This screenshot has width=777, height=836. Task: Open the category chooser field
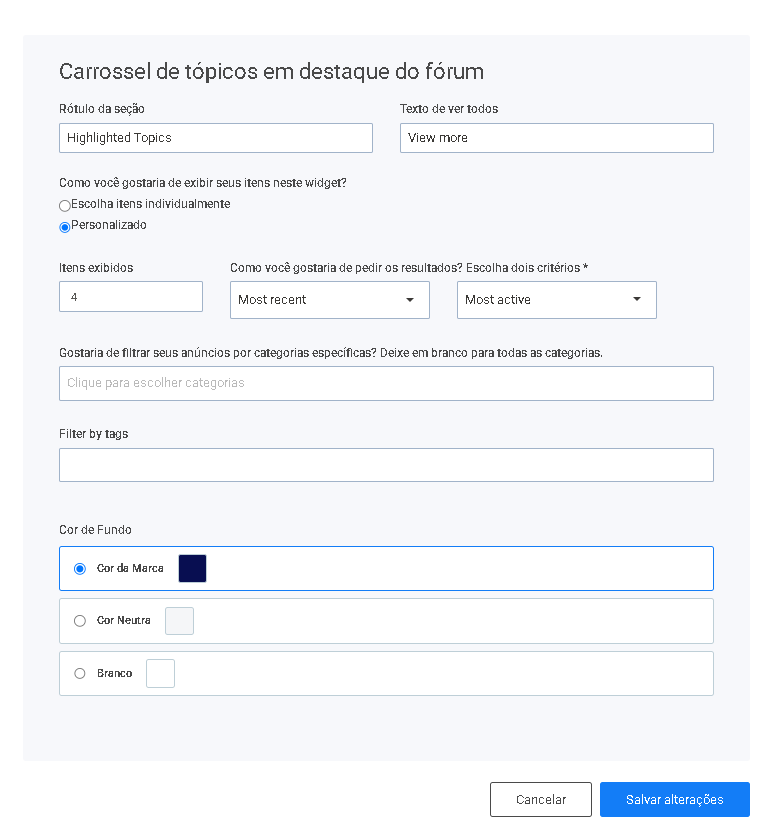coord(386,383)
